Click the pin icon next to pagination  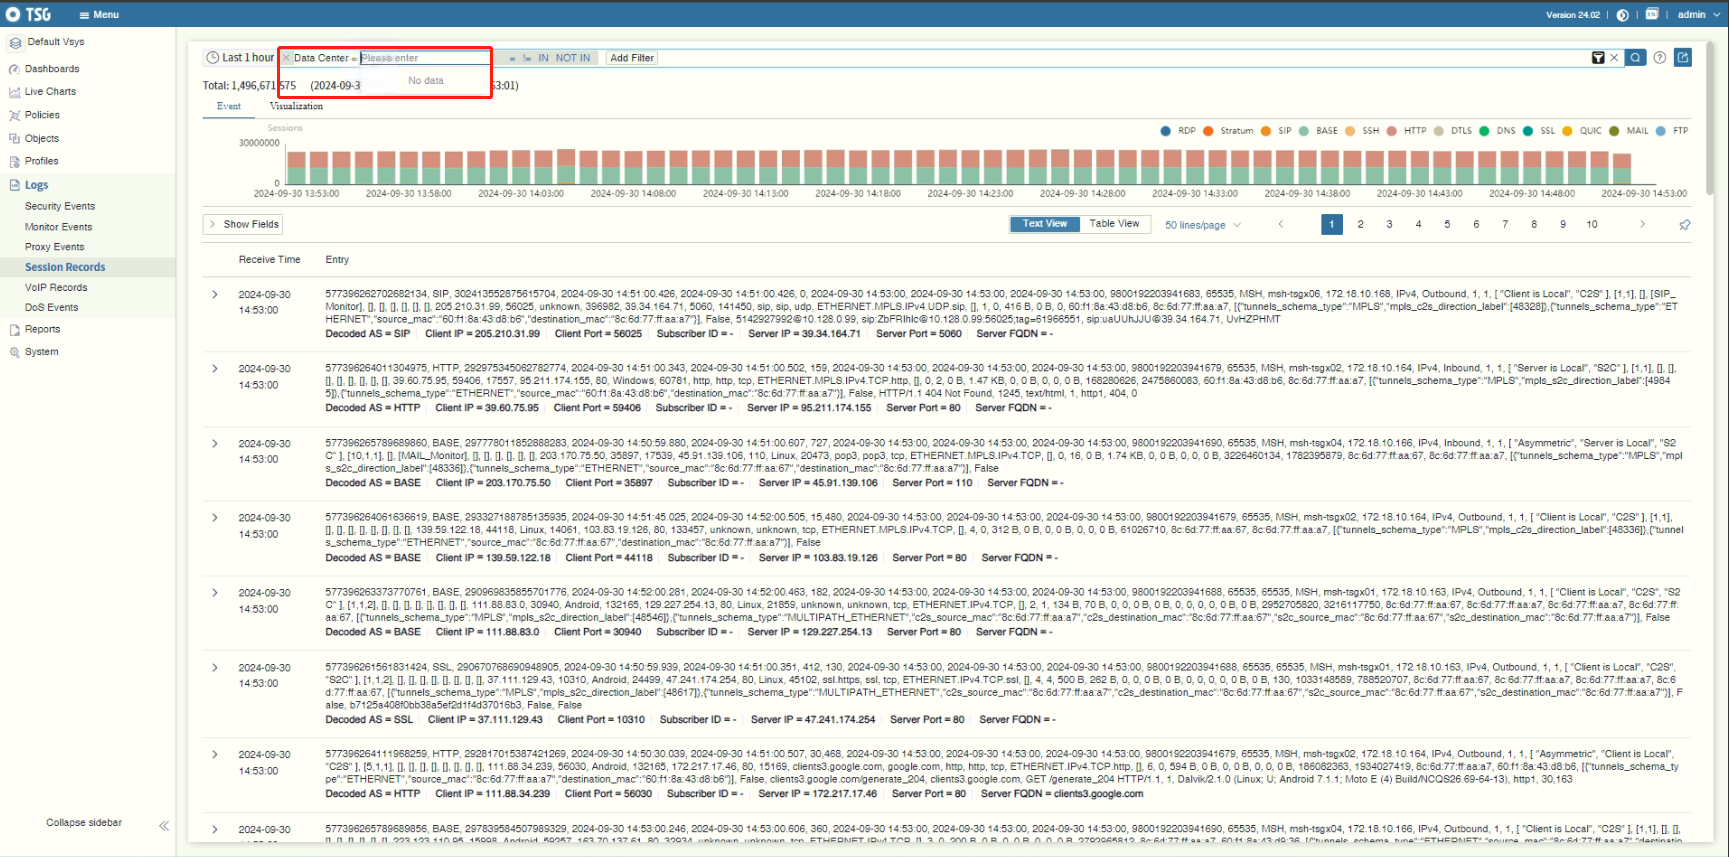(1684, 225)
